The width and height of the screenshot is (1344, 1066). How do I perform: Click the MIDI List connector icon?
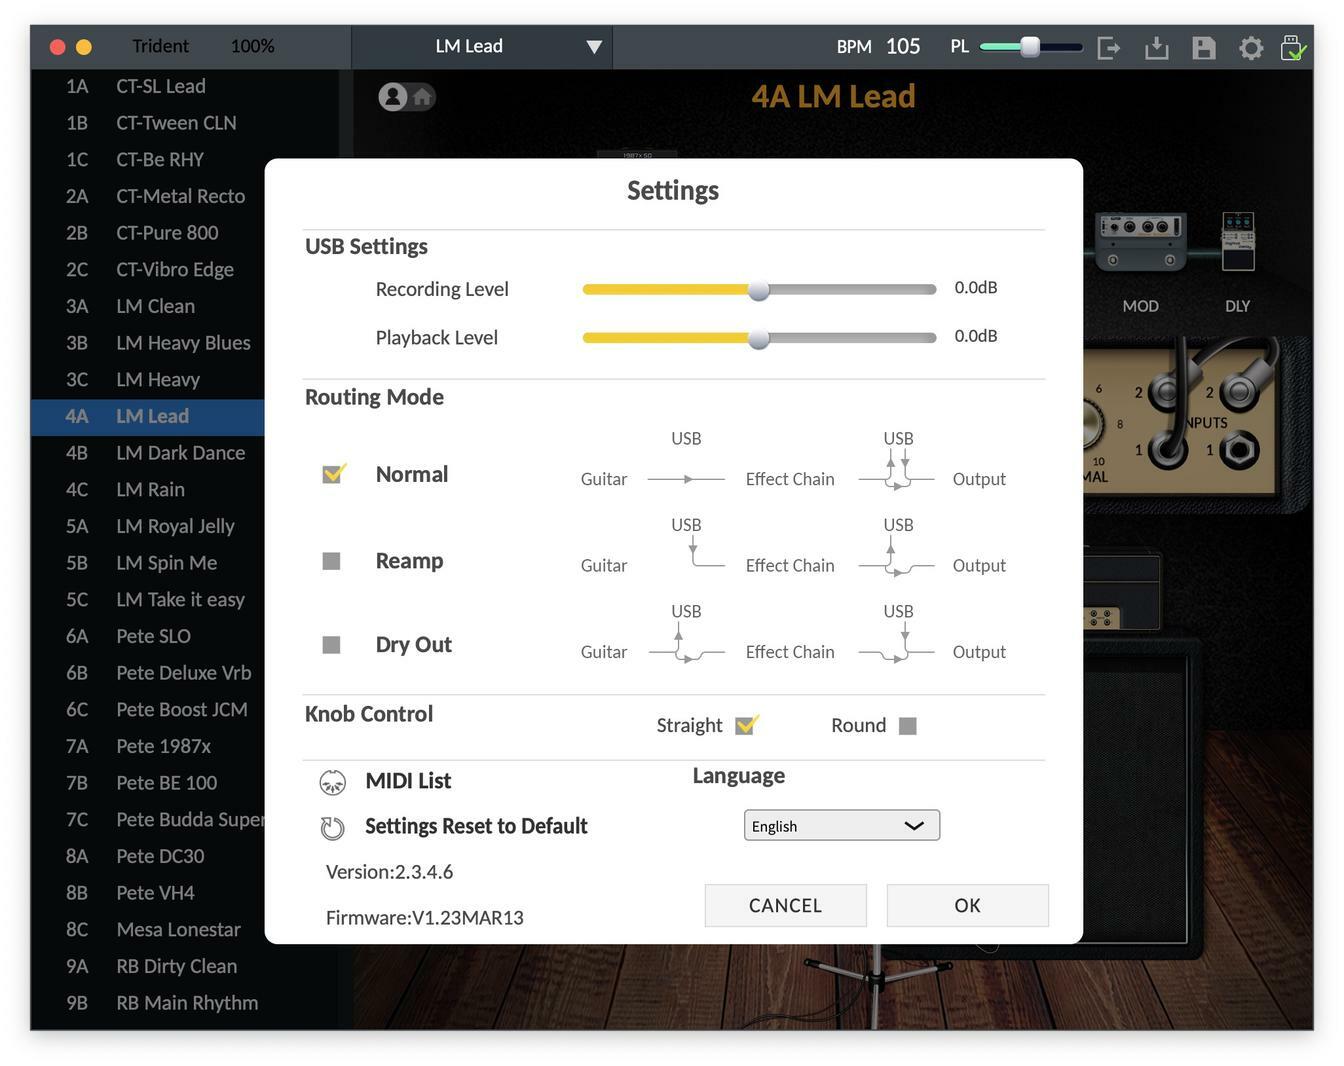(332, 782)
